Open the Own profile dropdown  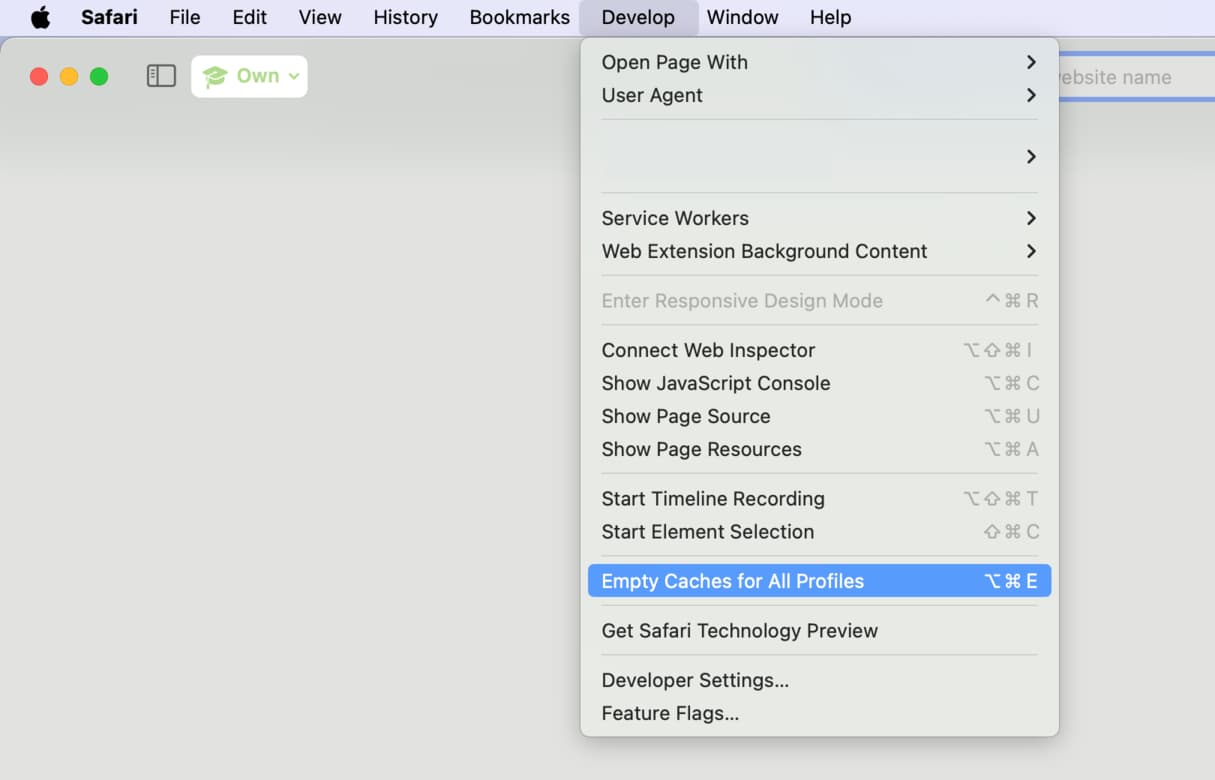pos(249,76)
